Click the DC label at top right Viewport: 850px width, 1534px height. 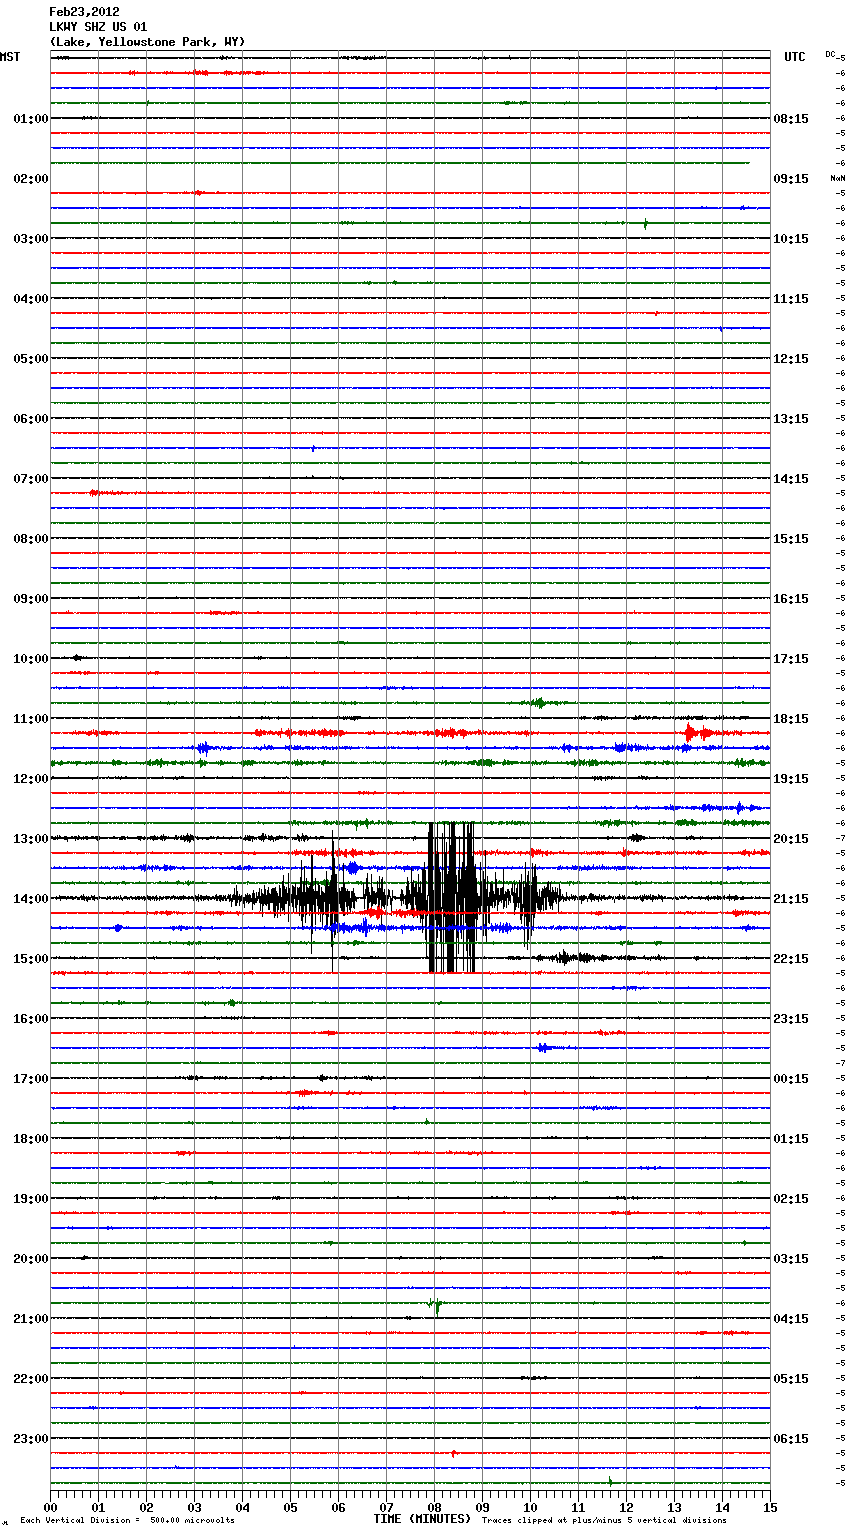click(831, 53)
